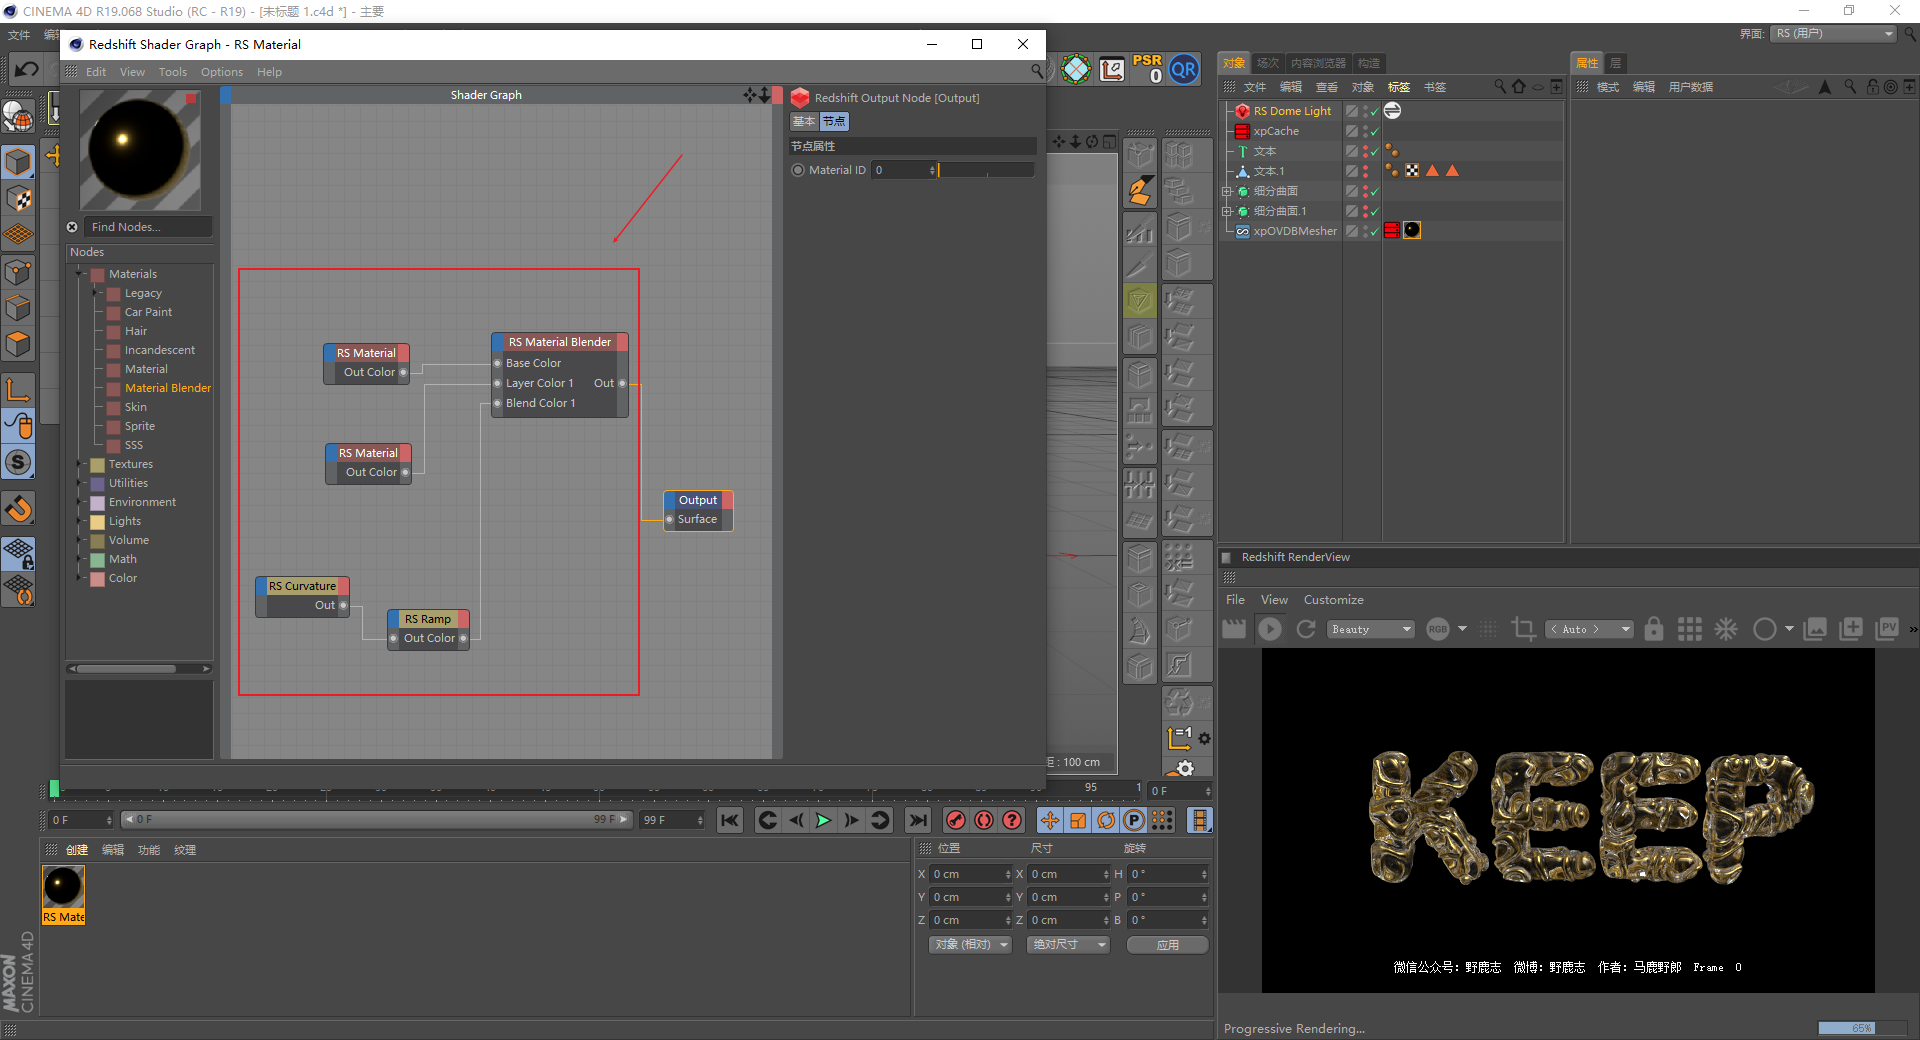Switch to the 节点 tab
The image size is (1920, 1040).
click(834, 121)
